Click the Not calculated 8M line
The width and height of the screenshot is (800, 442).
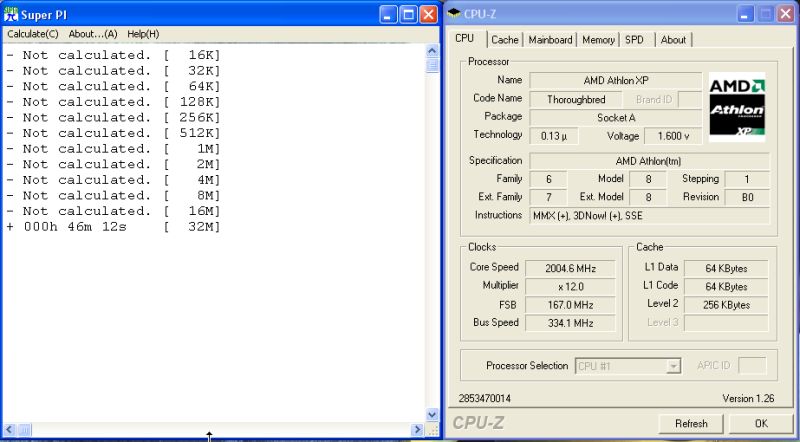[113, 195]
